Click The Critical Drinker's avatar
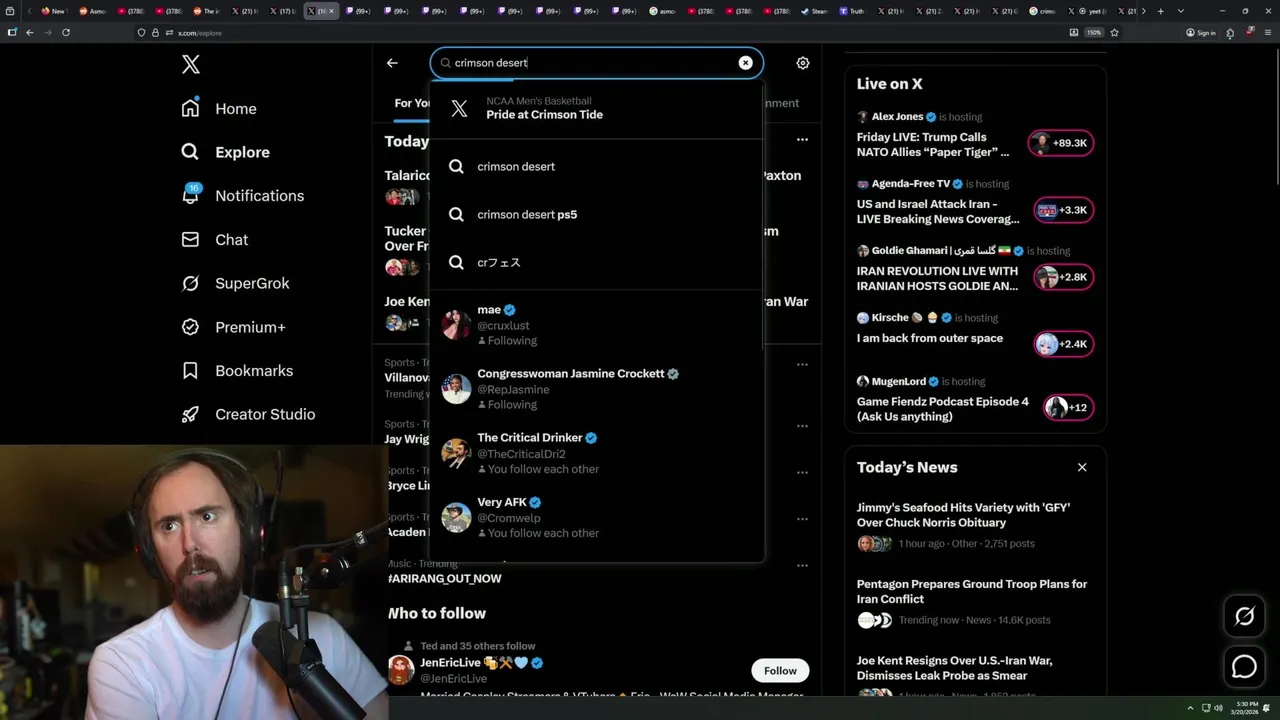1280x720 pixels. point(456,453)
